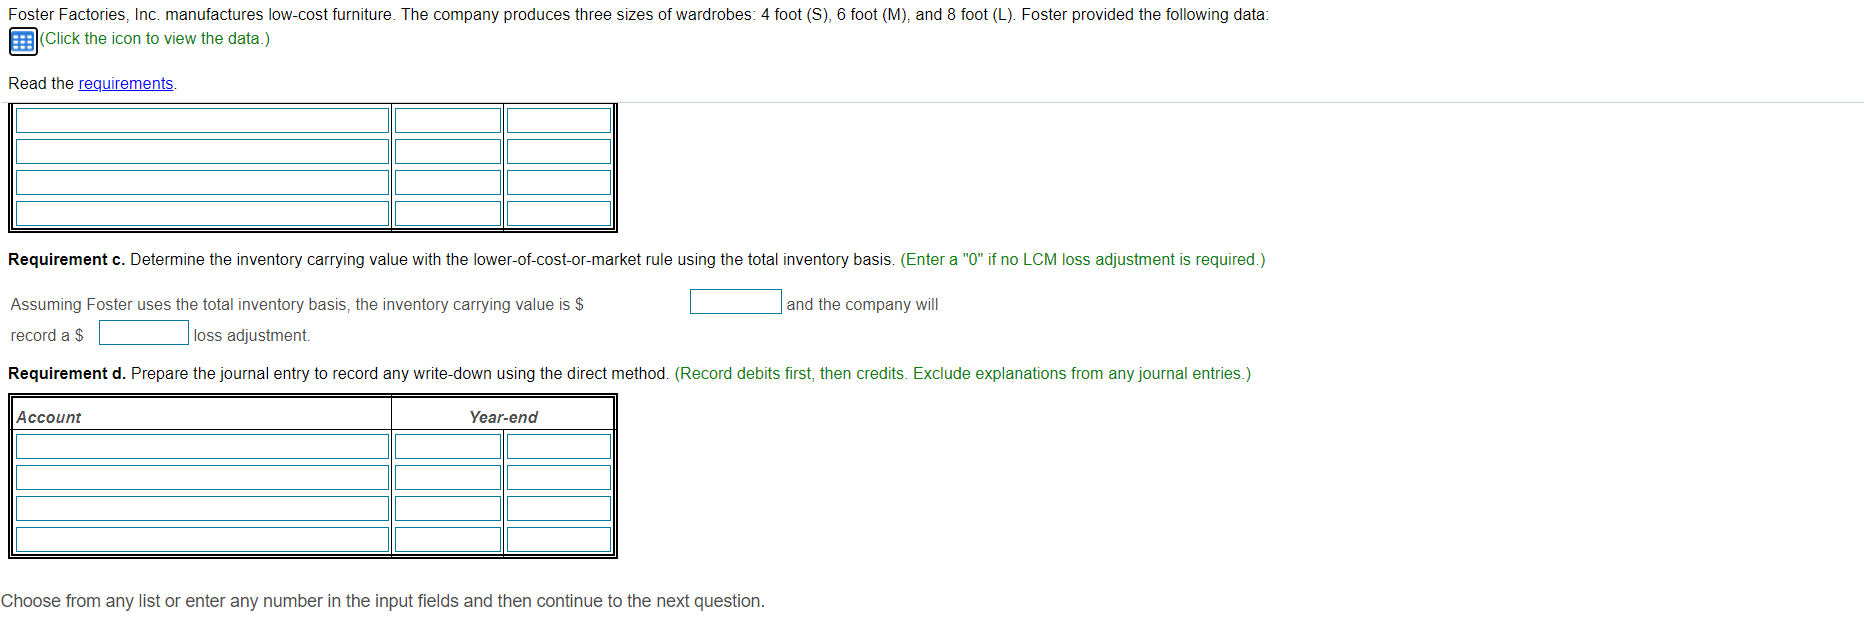Click the Year-end column header
The width and height of the screenshot is (1864, 618).
(x=505, y=417)
